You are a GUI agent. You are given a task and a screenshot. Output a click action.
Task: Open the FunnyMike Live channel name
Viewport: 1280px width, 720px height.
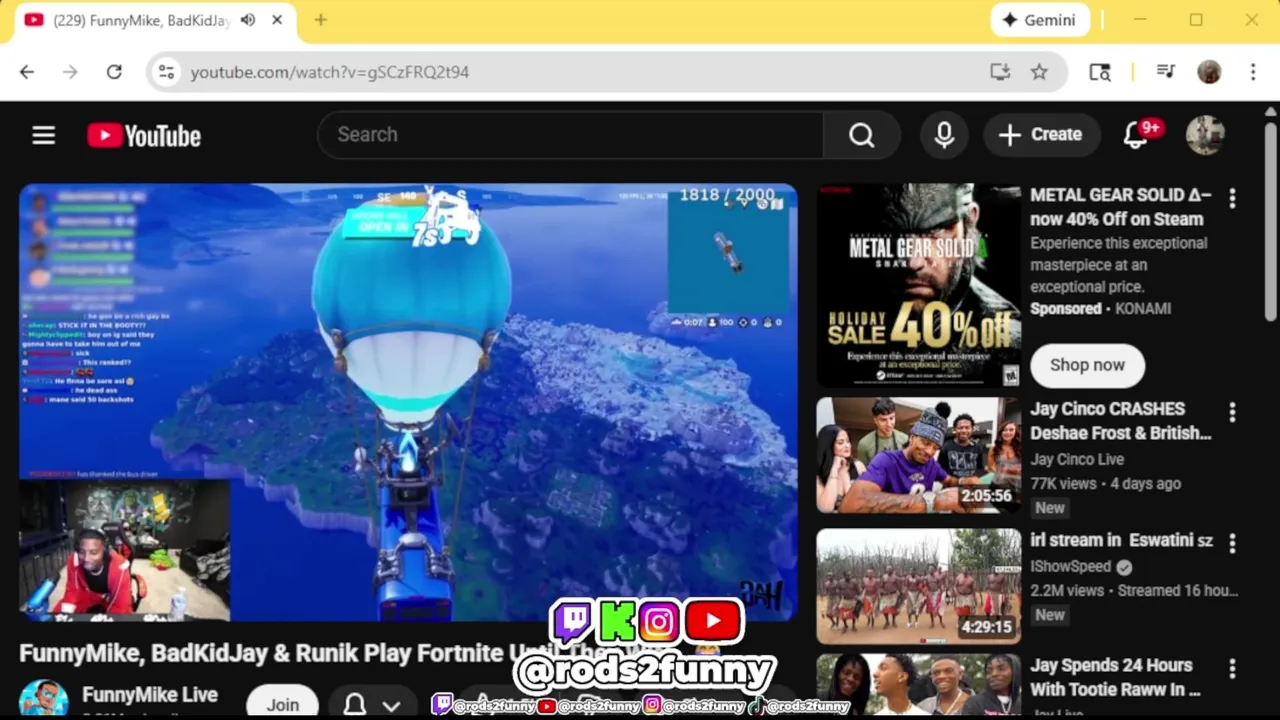pos(150,694)
